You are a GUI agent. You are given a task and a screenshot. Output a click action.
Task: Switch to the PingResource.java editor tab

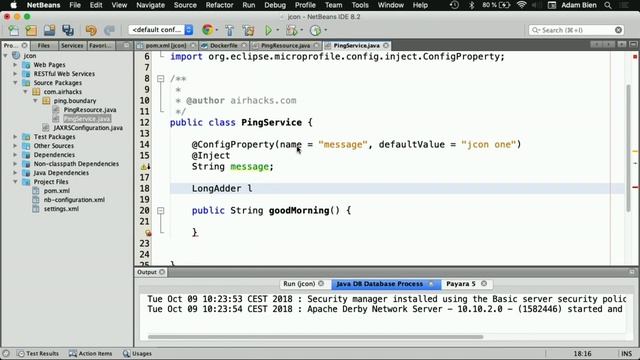pyautogui.click(x=285, y=45)
